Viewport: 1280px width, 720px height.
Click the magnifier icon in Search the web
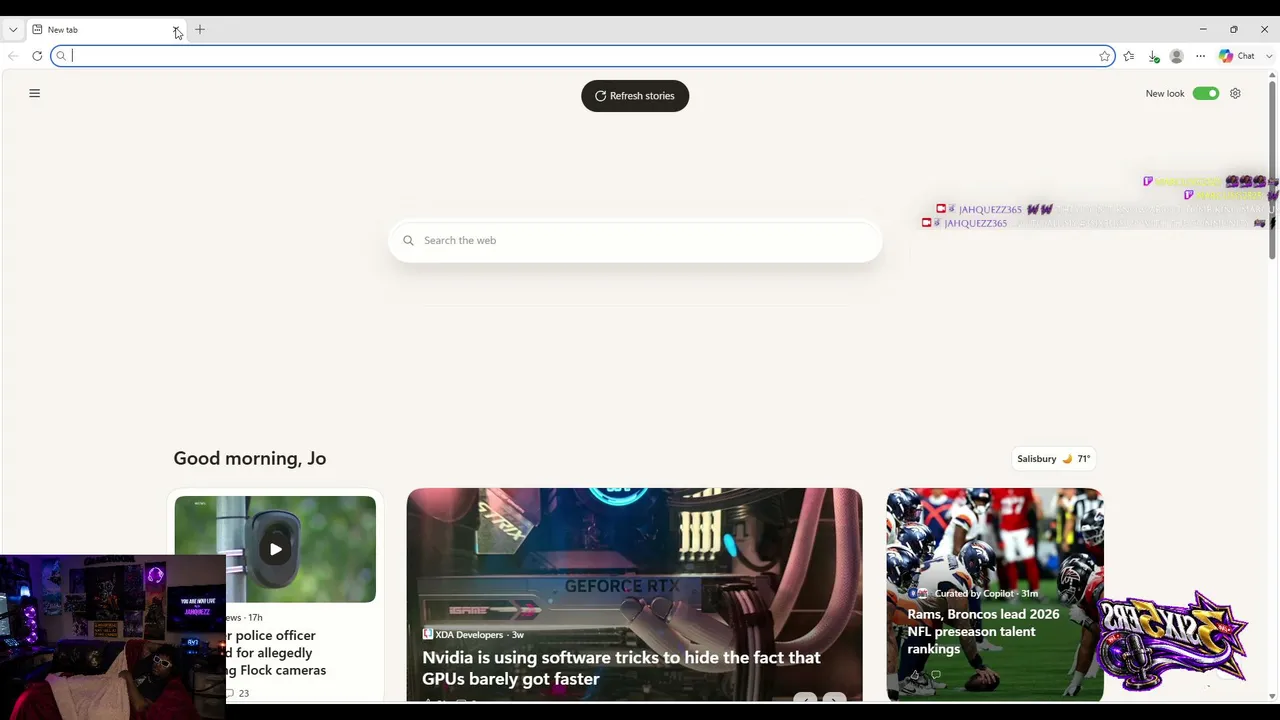(x=408, y=240)
